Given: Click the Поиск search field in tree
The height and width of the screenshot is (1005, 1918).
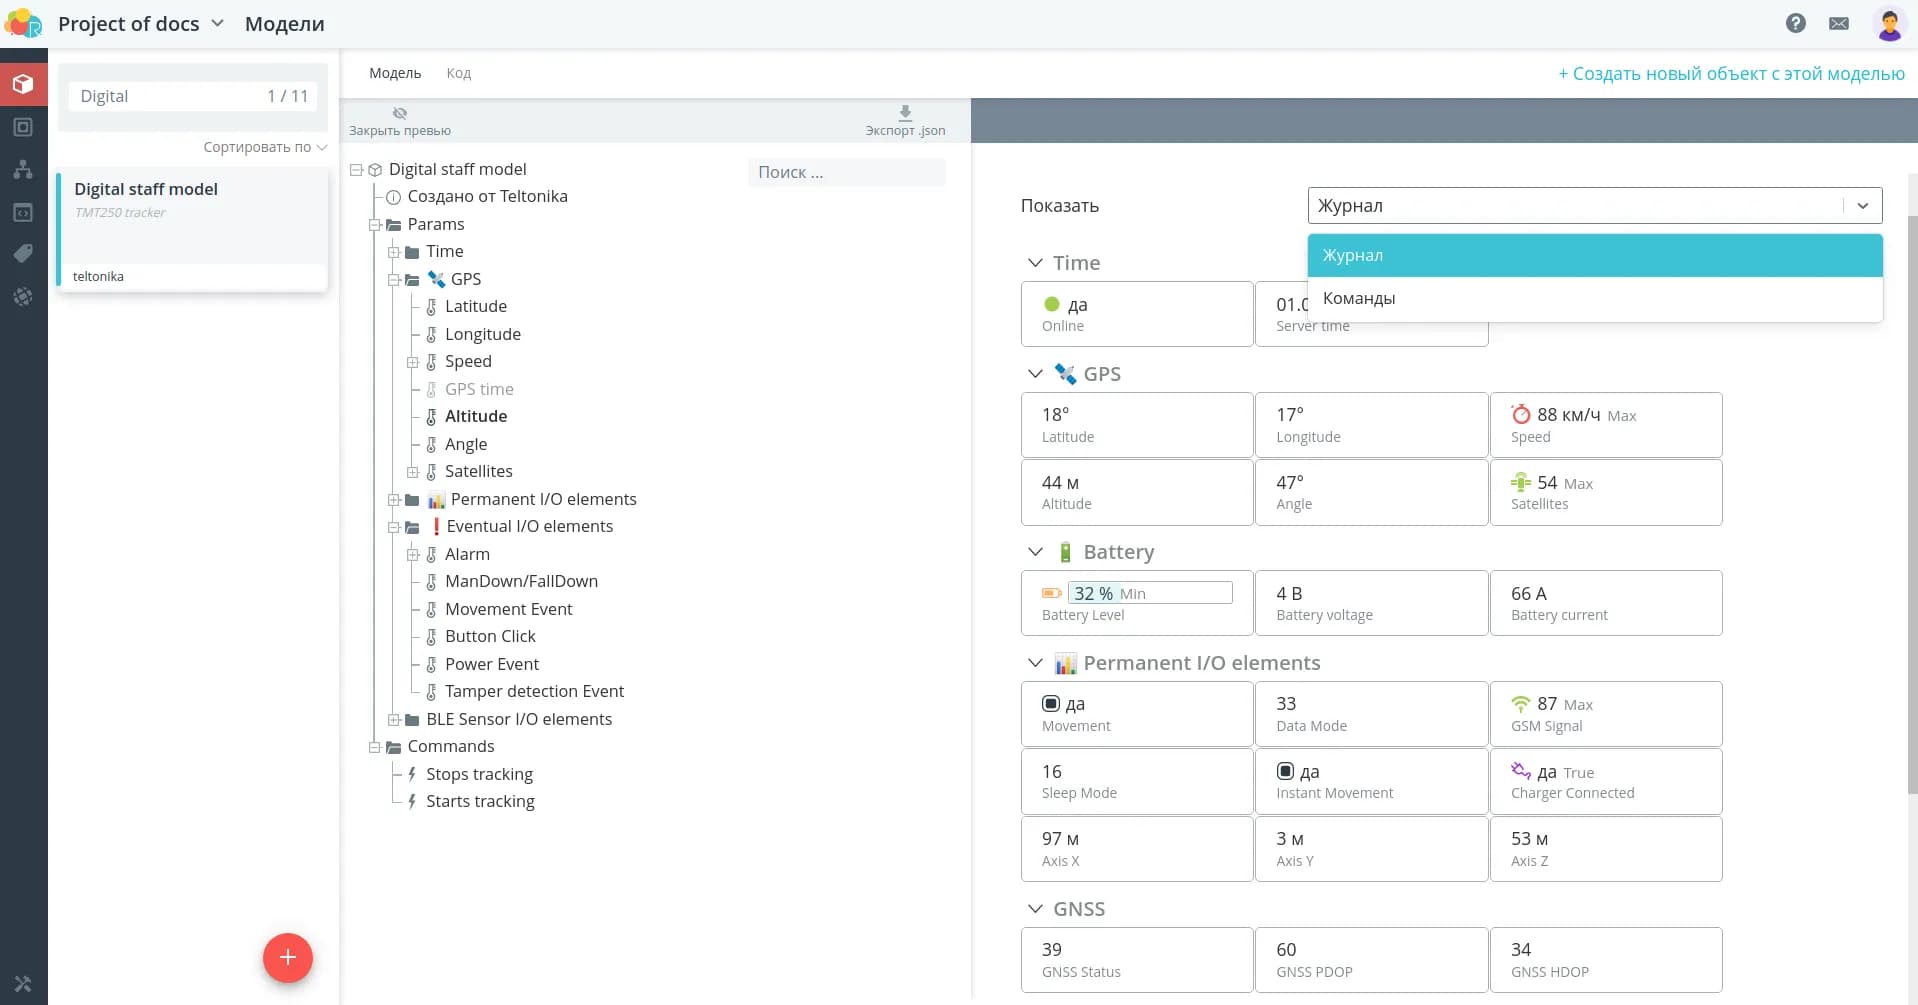Looking at the screenshot, I should click(x=845, y=172).
